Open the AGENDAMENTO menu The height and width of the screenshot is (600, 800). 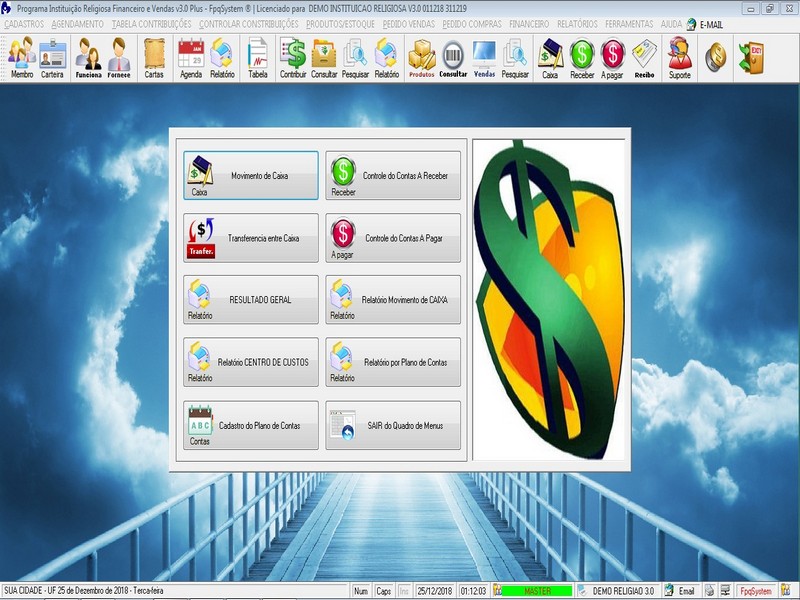coord(78,24)
